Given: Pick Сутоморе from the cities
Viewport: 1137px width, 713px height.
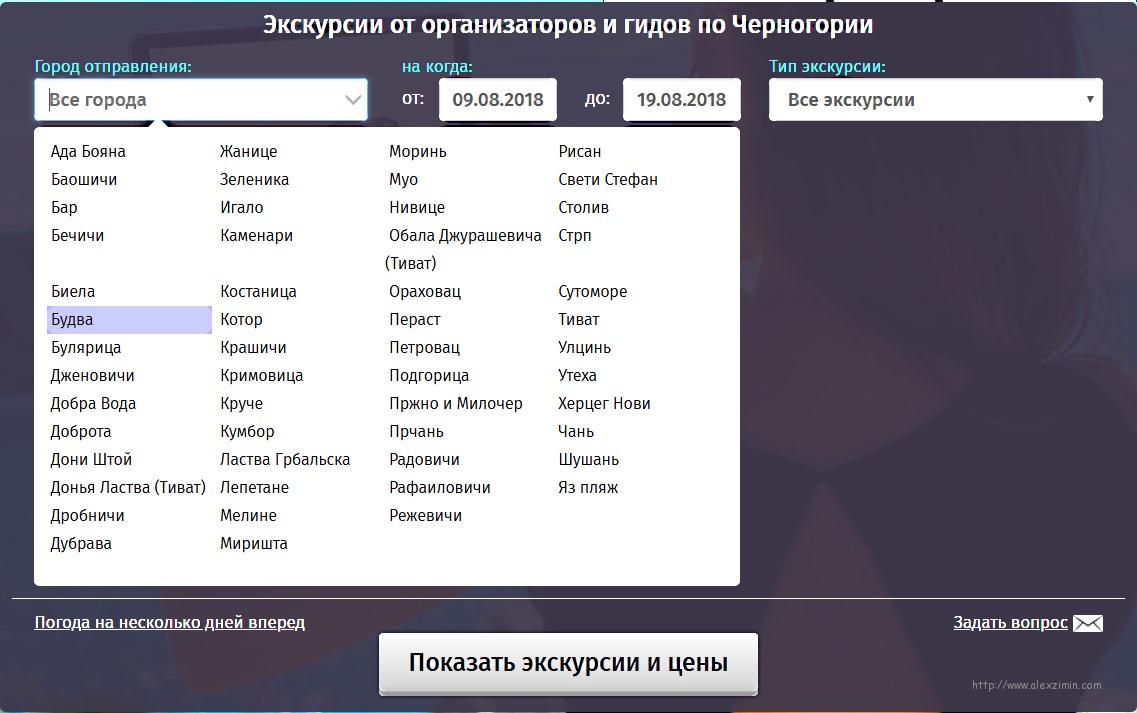Looking at the screenshot, I should coord(592,292).
